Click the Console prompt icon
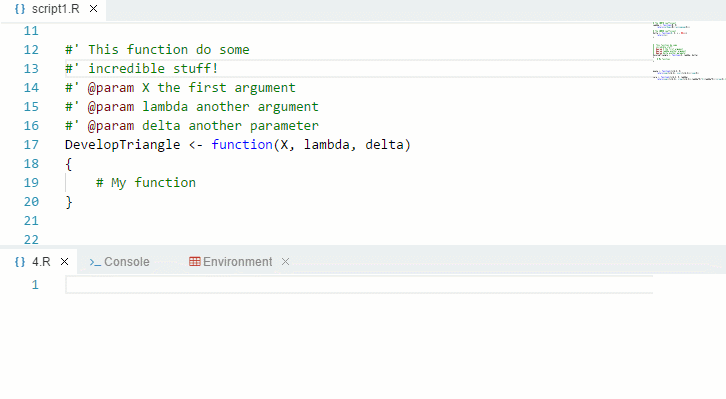This screenshot has height=399, width=726. point(95,262)
